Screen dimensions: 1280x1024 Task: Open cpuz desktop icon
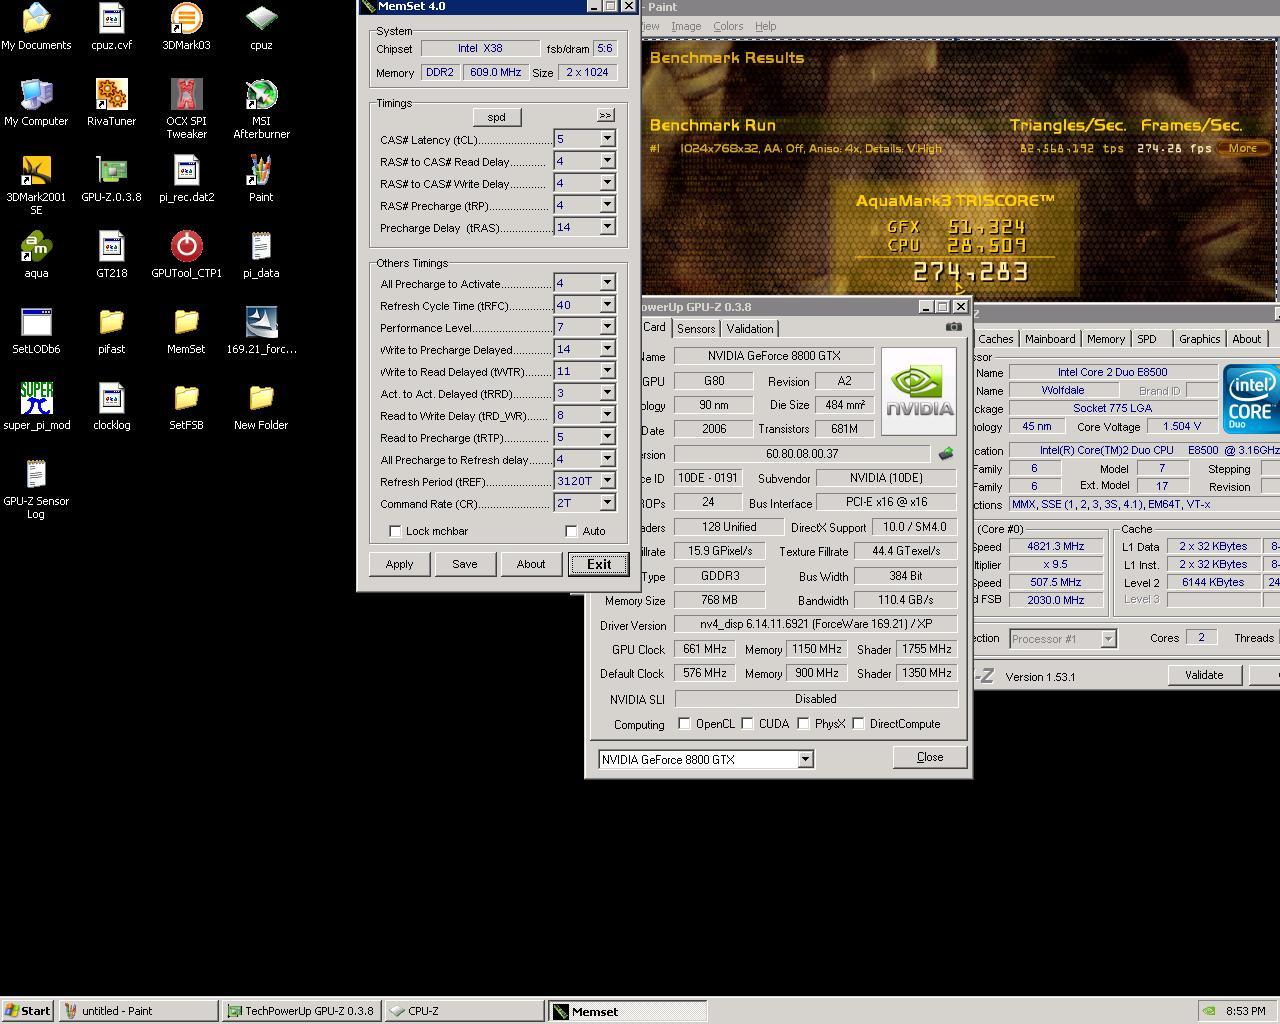tap(261, 27)
